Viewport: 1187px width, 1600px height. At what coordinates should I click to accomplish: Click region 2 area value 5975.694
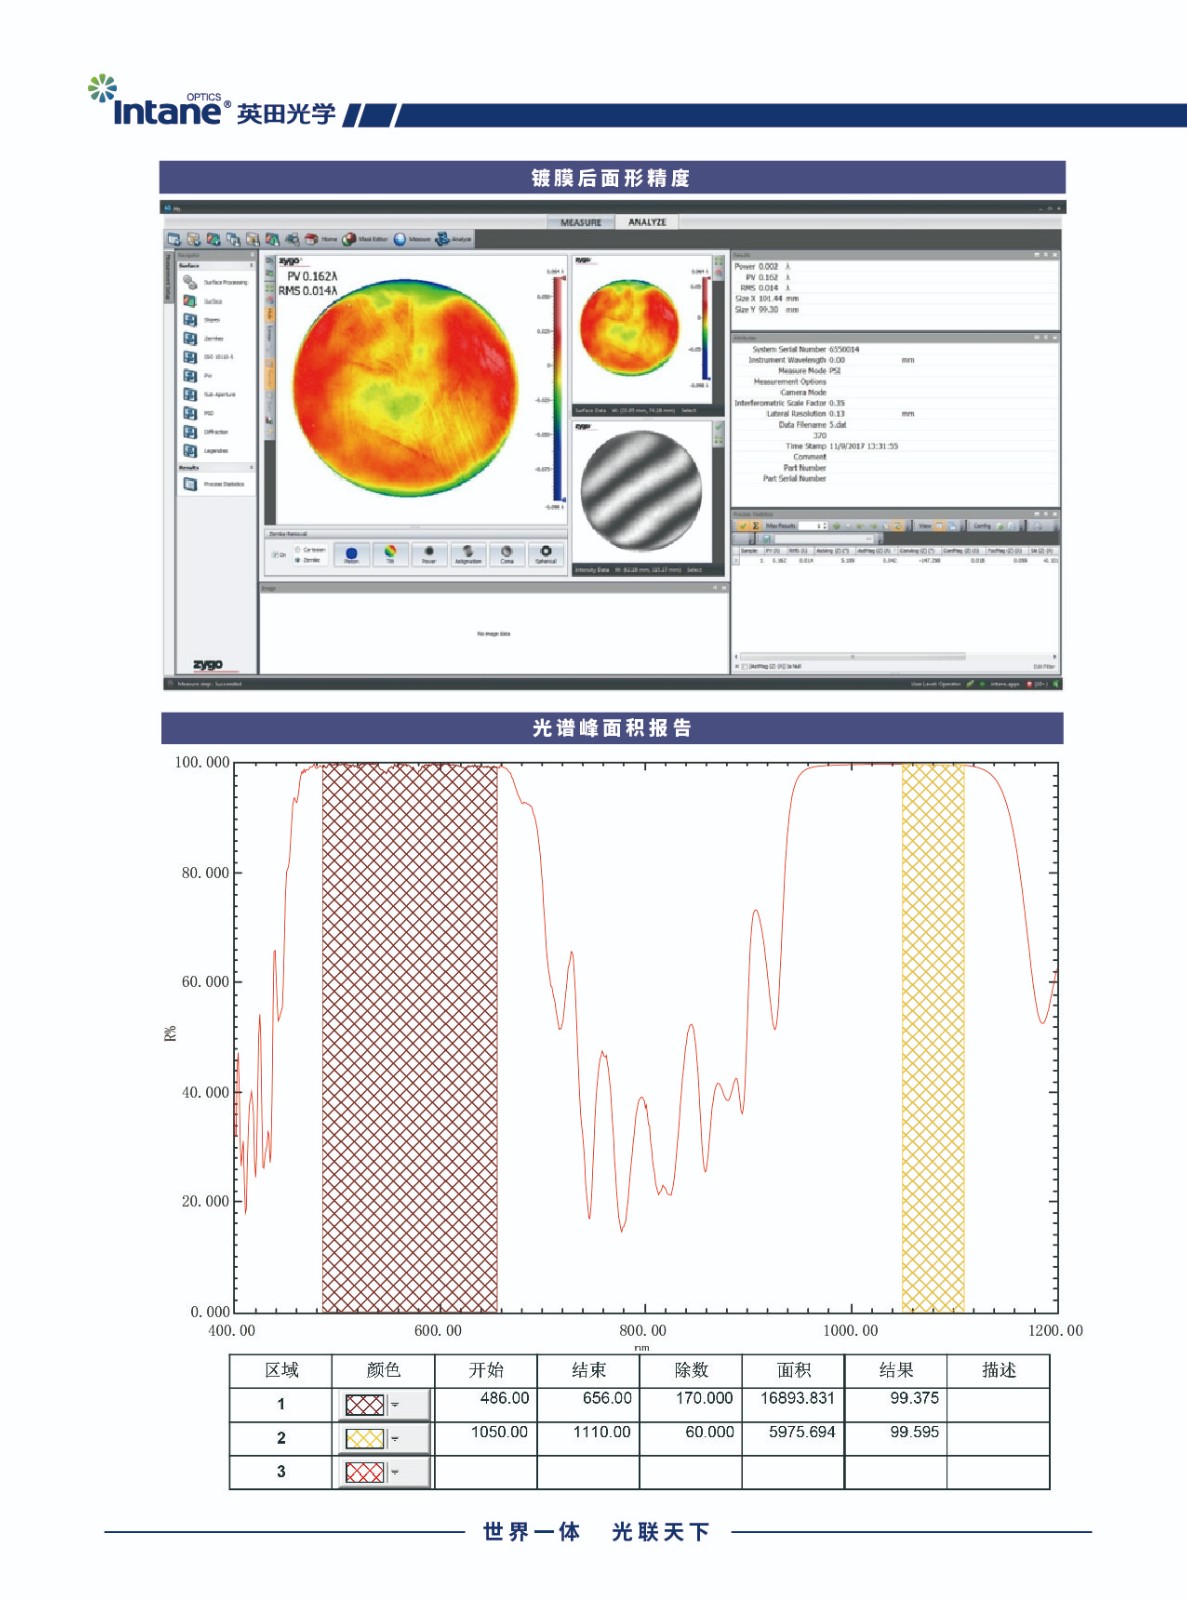[x=802, y=1432]
